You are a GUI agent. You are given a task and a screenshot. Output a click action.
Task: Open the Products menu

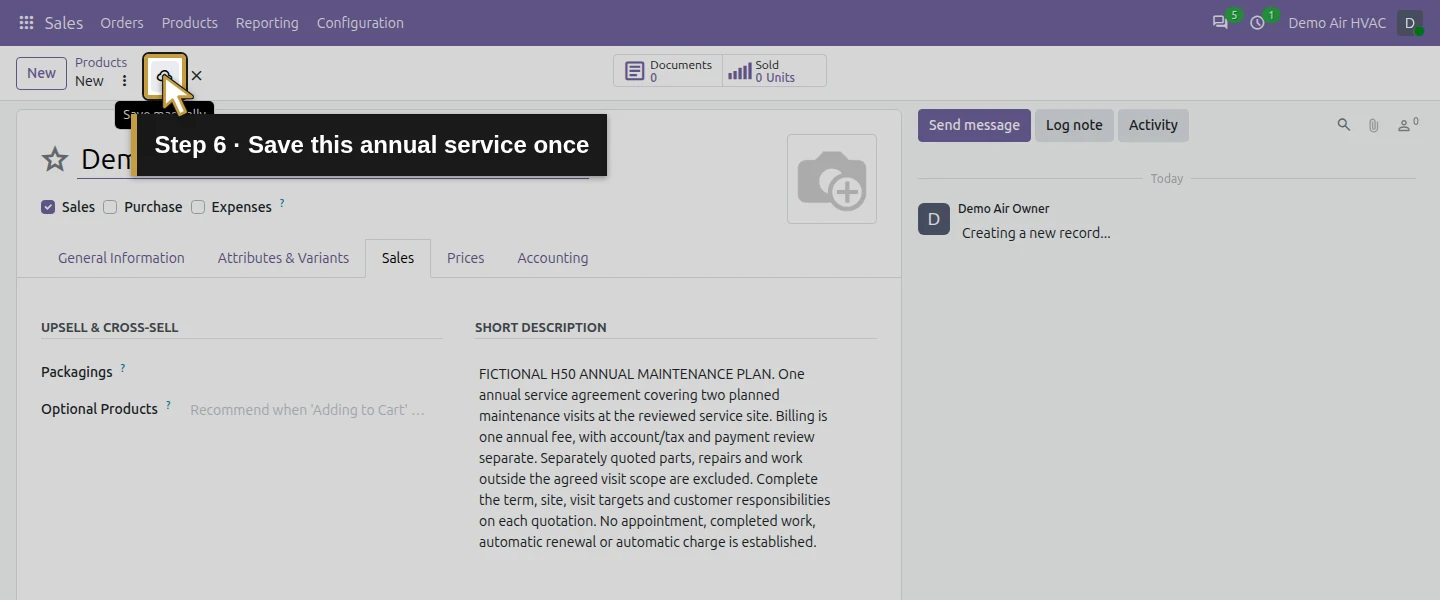[x=190, y=23]
